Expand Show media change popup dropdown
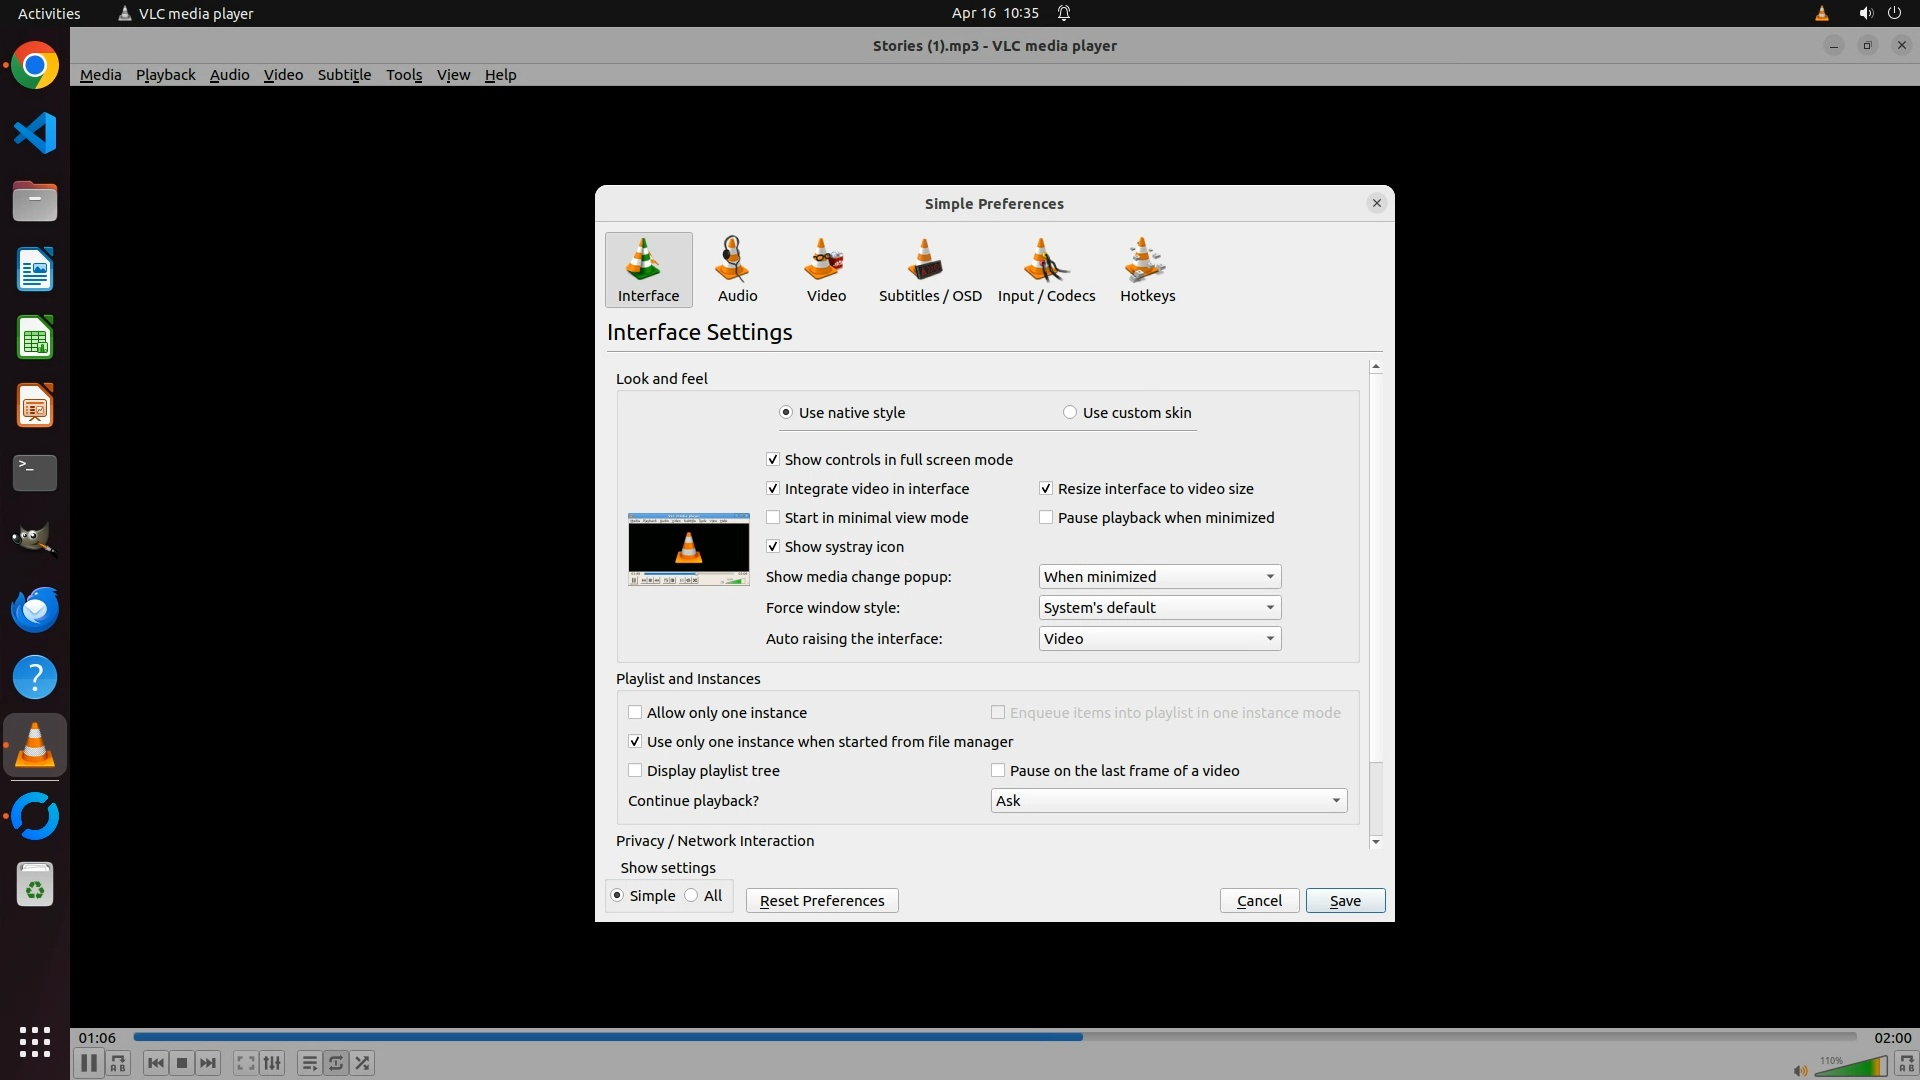Viewport: 1920px width, 1080px height. click(1159, 577)
